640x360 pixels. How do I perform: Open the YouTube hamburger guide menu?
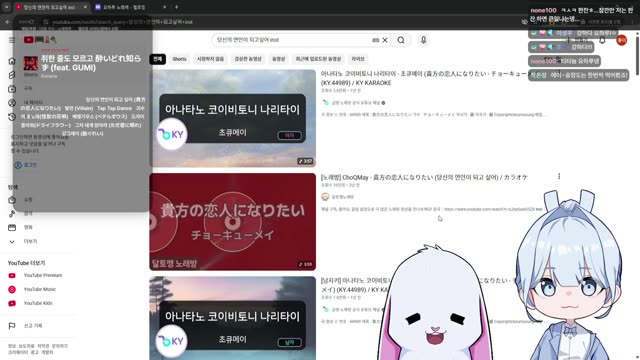click(12, 40)
